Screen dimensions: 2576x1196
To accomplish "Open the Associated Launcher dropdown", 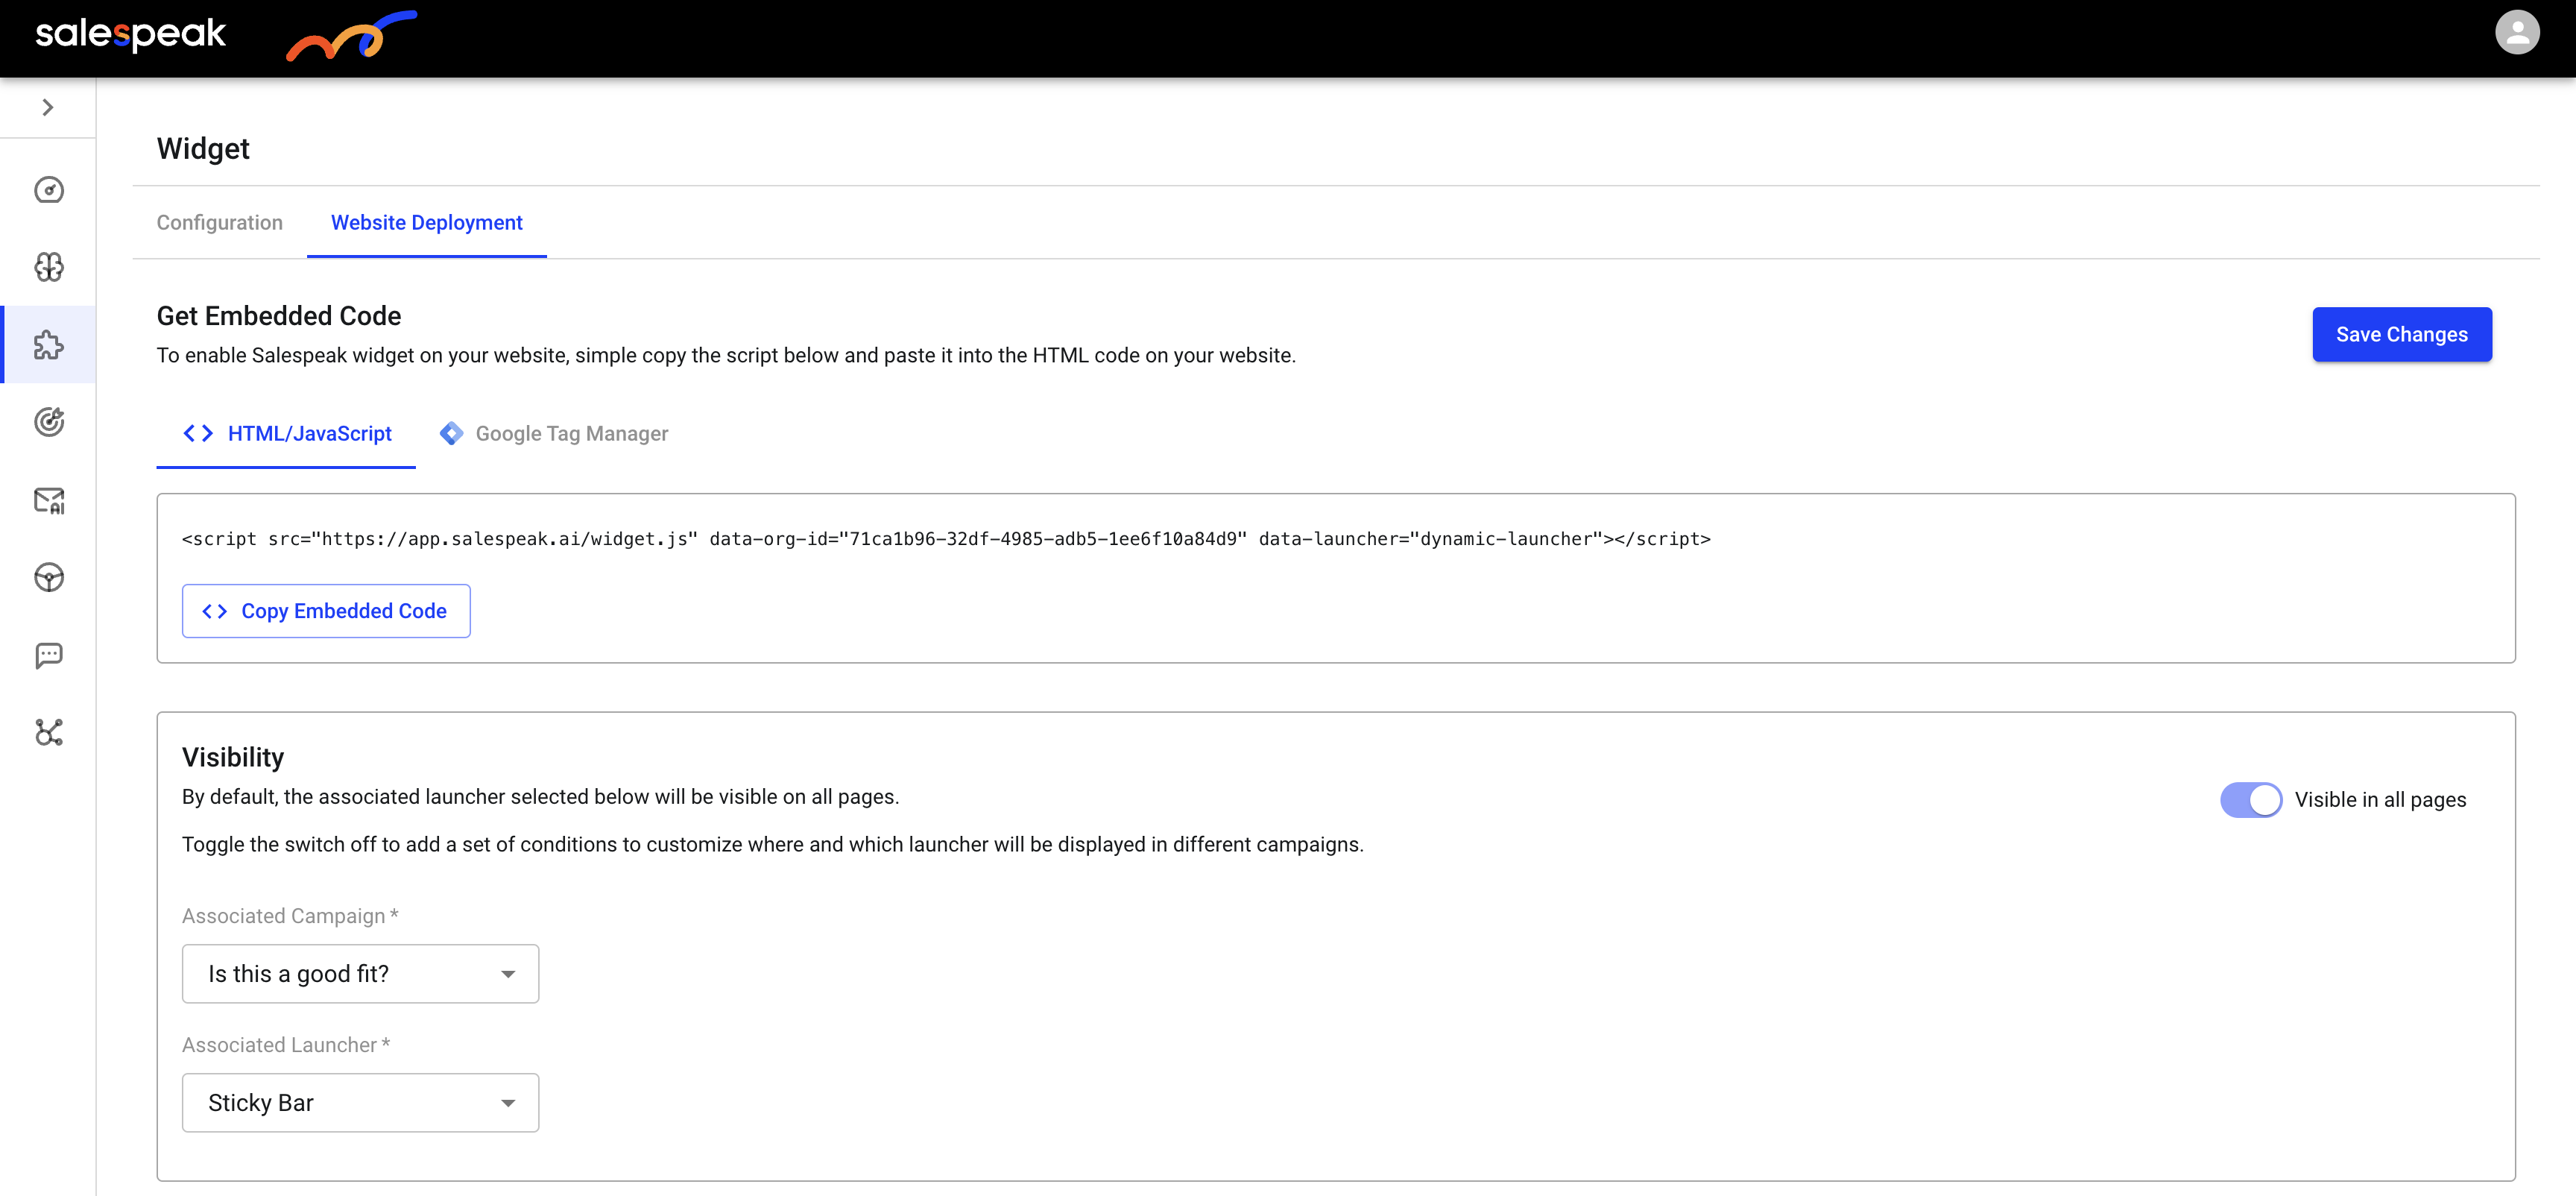I will pyautogui.click(x=360, y=1103).
